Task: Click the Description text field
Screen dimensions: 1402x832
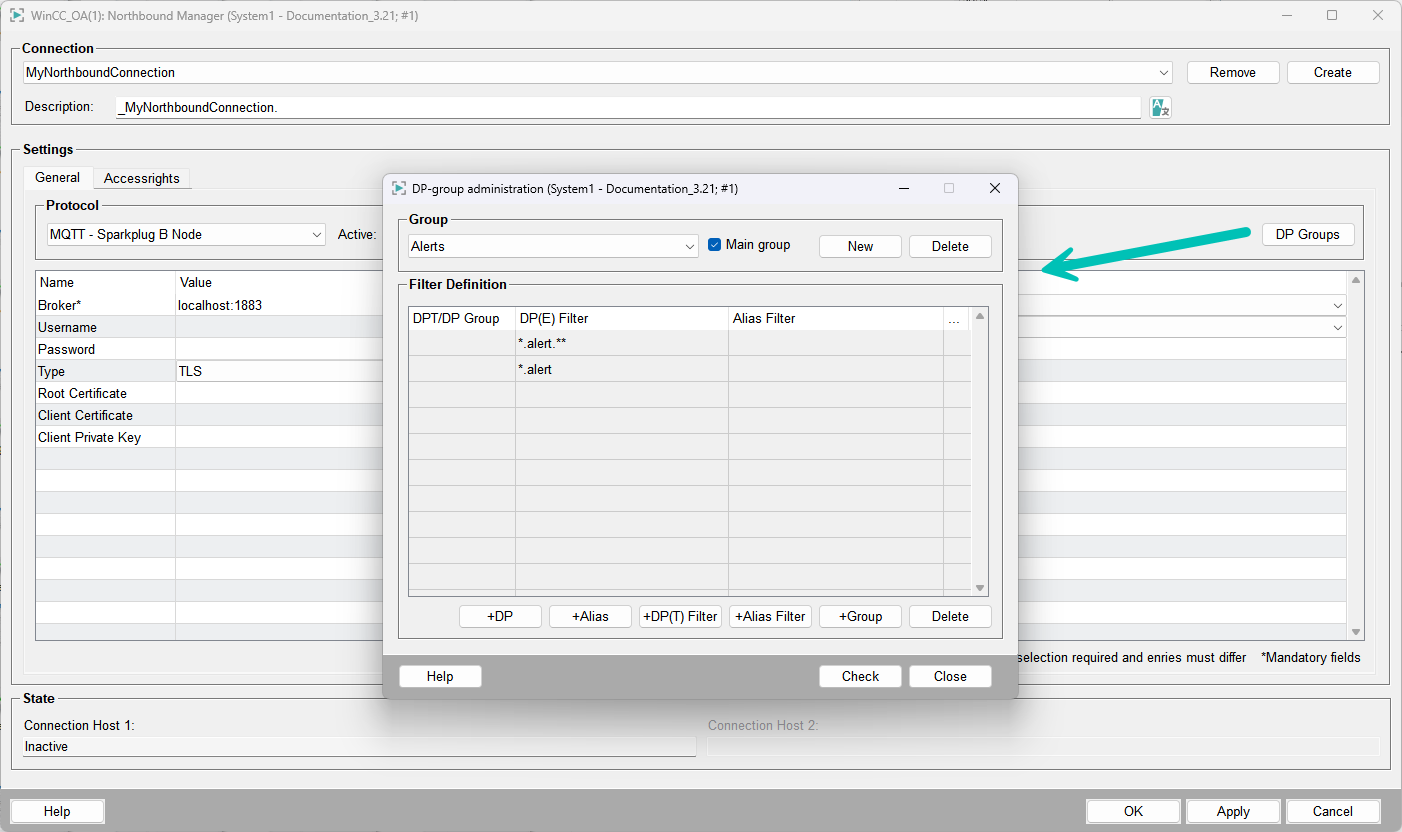Action: [x=628, y=107]
